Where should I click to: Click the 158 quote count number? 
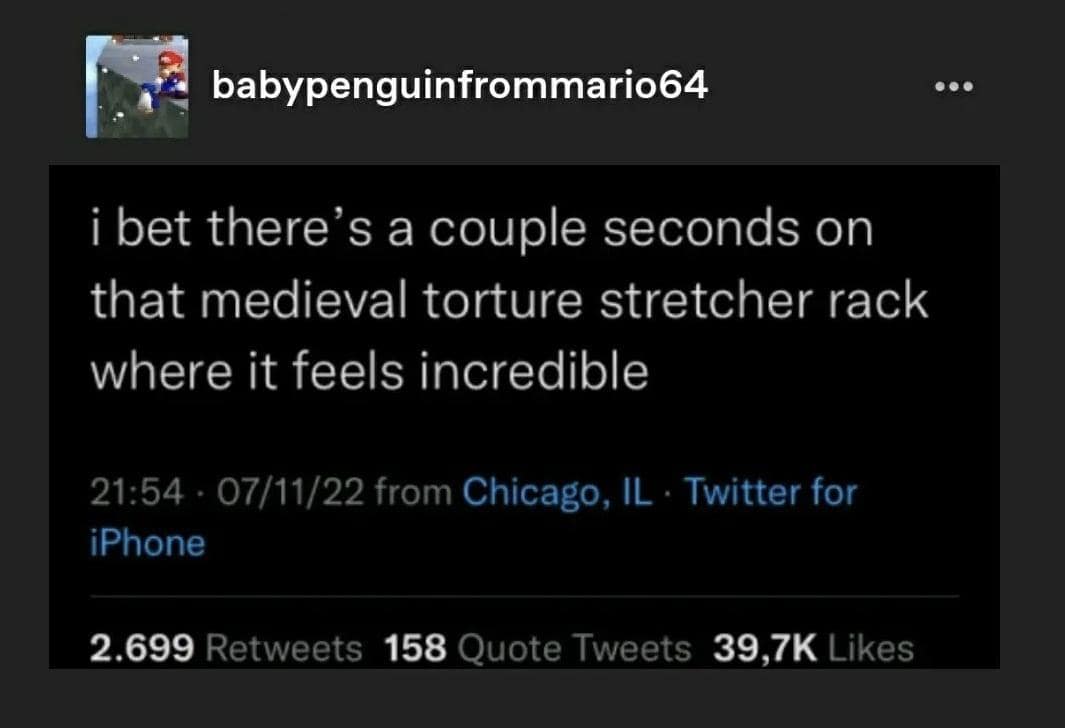tap(415, 648)
